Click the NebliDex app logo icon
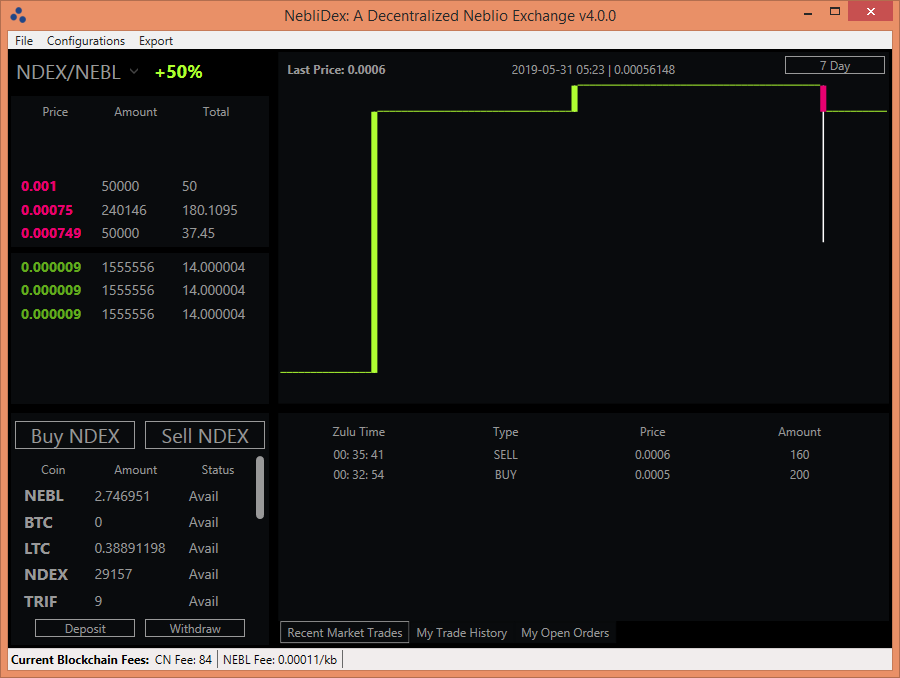 click(18, 15)
